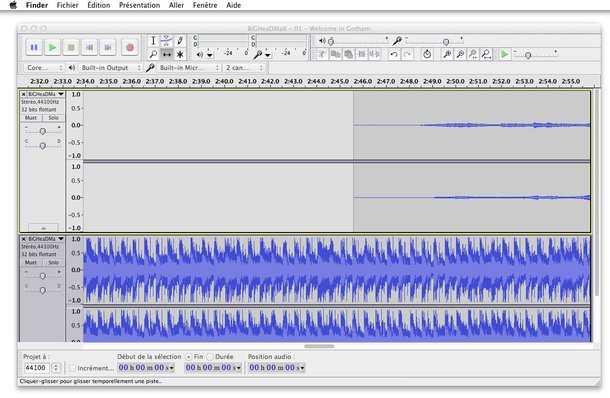This screenshot has width=610, height=398.
Task: Select the Fin radio button
Action: [189, 357]
